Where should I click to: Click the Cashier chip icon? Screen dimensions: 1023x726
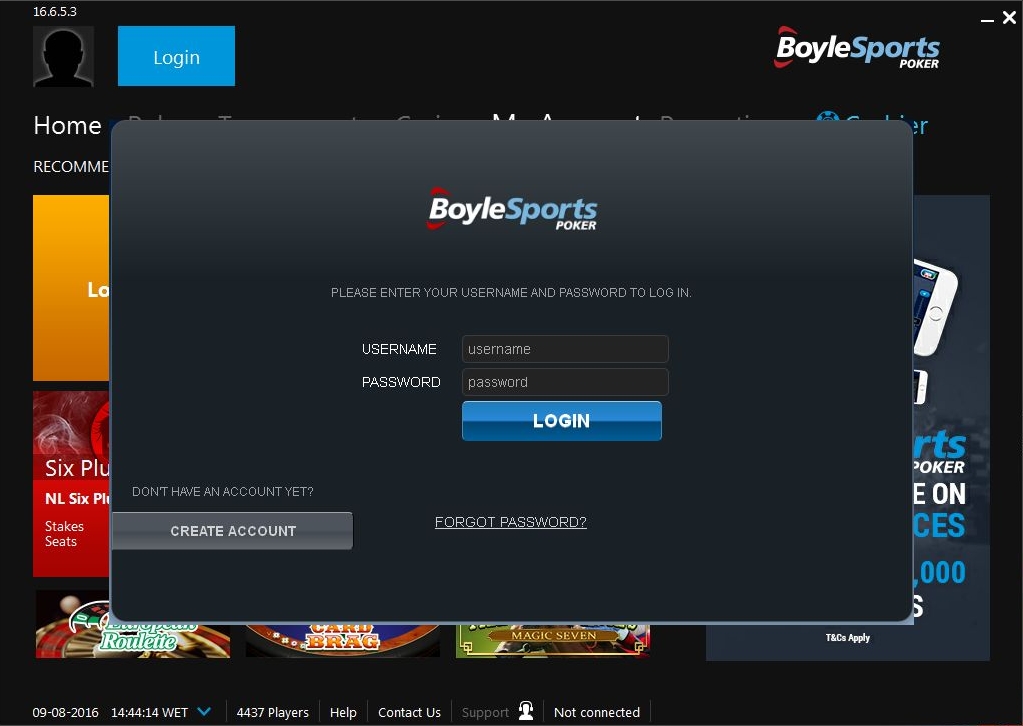pyautogui.click(x=827, y=117)
